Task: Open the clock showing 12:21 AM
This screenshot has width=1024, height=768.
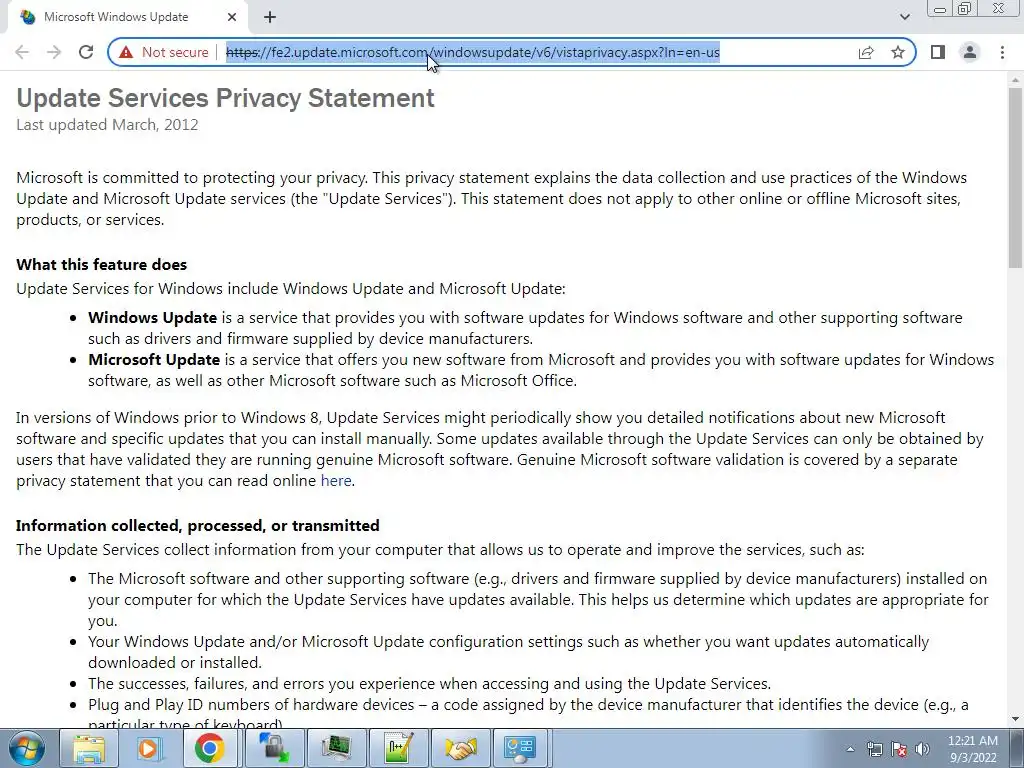Action: click(x=972, y=749)
